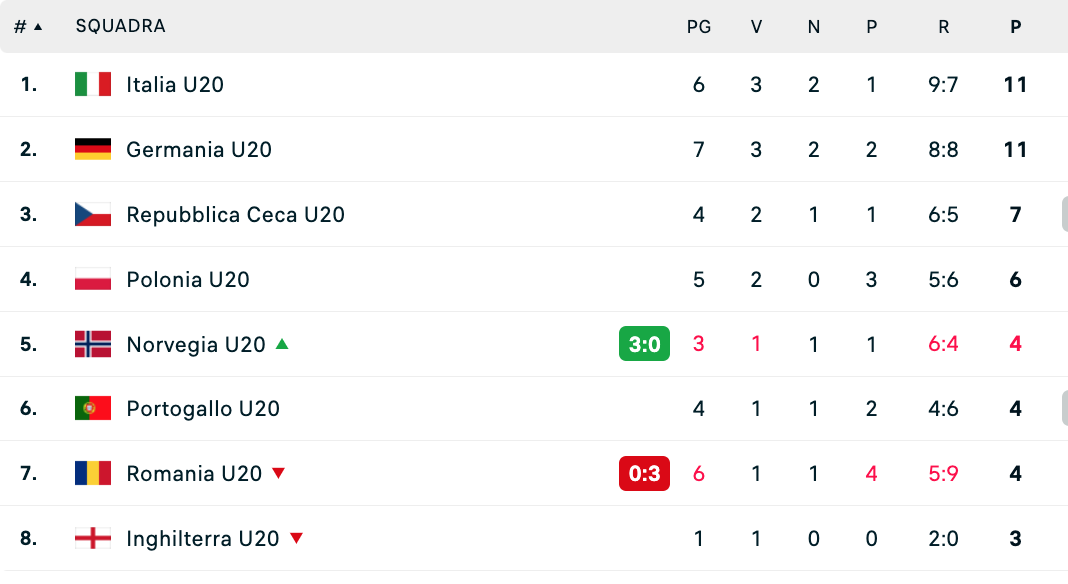Sort standings by SQUADRA column header
The image size is (1068, 584).
click(120, 27)
